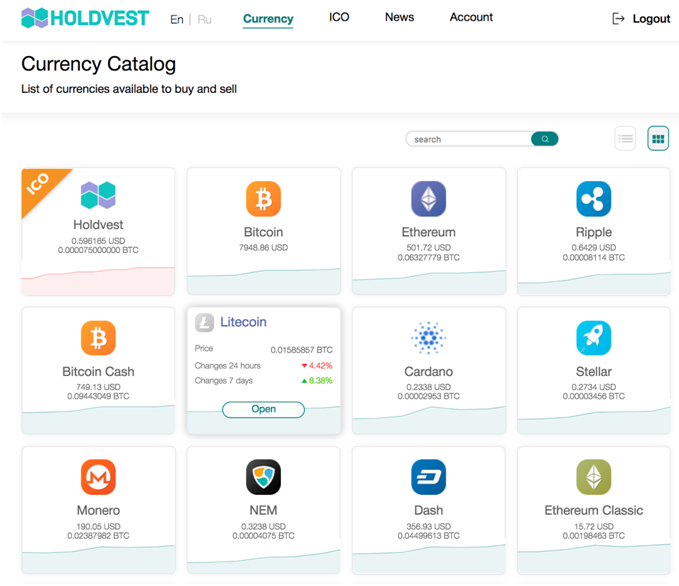This screenshot has height=586, width=679.
Task: Select English language
Action: click(177, 19)
